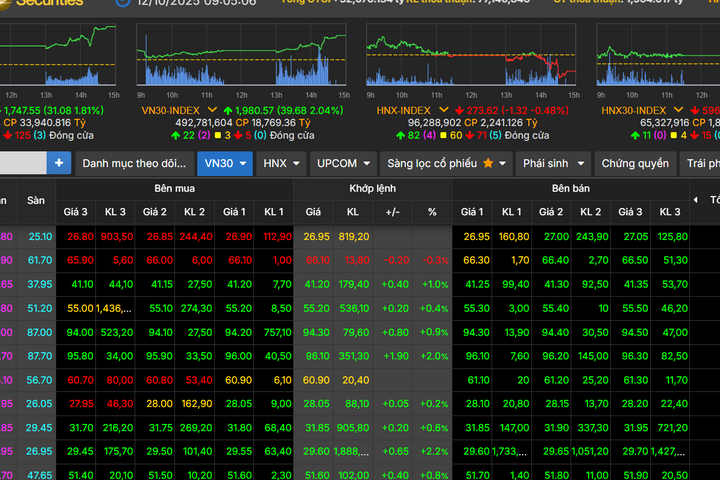Image resolution: width=720 pixels, height=480 pixels.
Task: Click the left arrow beside Bên bán columns
Action: tap(695, 199)
